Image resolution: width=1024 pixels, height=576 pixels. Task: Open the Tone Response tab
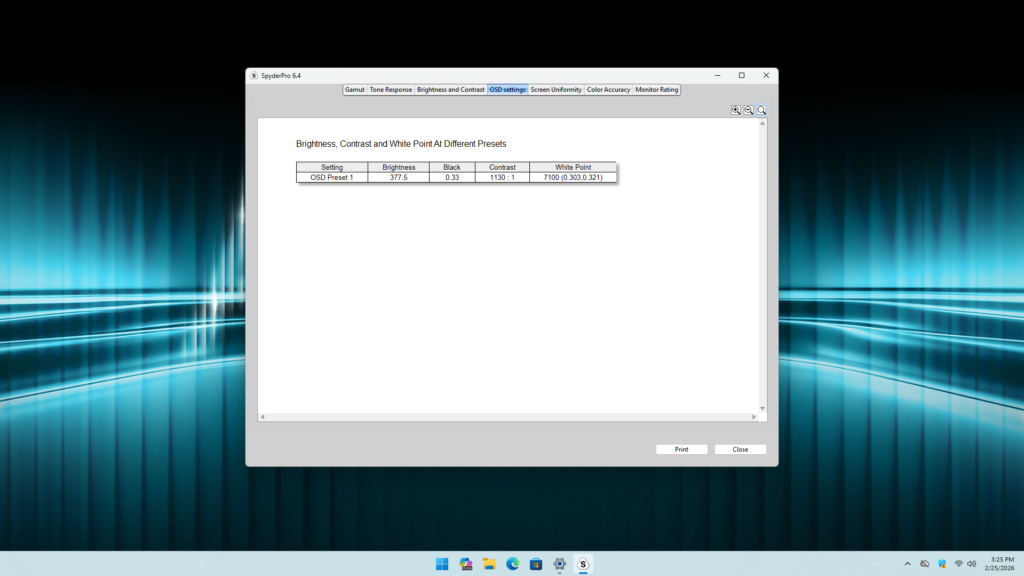(390, 90)
